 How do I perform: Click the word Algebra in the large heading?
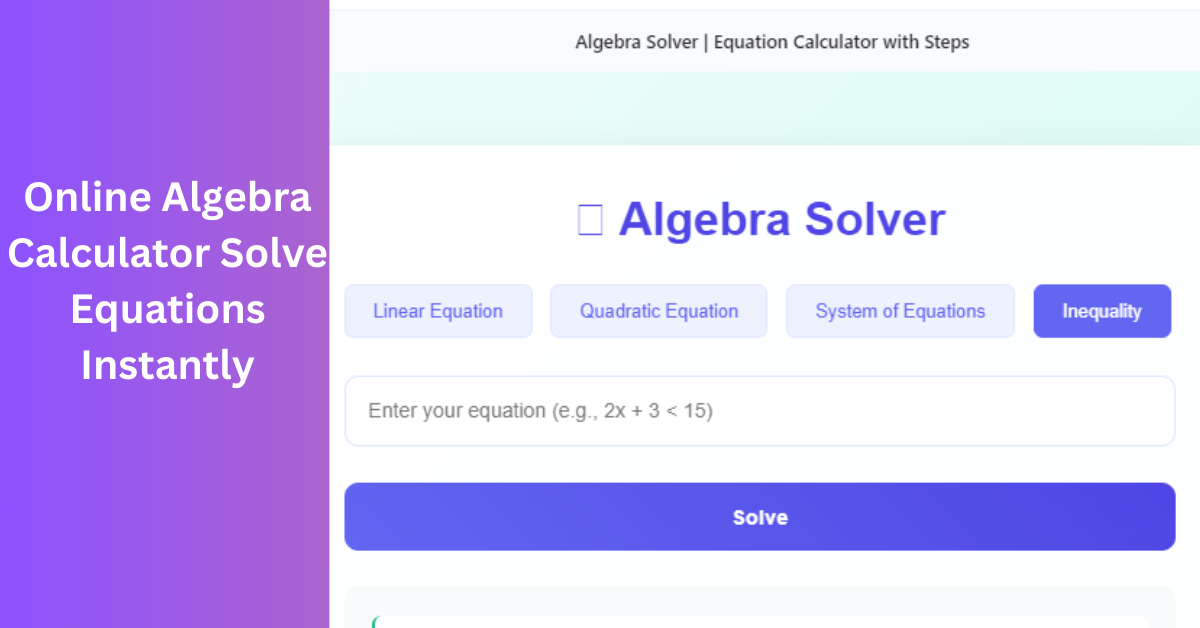click(704, 220)
